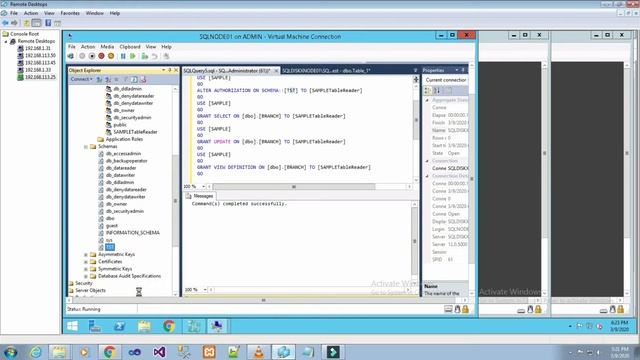Collapse the Remote Desktops tree node
Image resolution: width=640 pixels, height=360 pixels.
click(x=6, y=41)
